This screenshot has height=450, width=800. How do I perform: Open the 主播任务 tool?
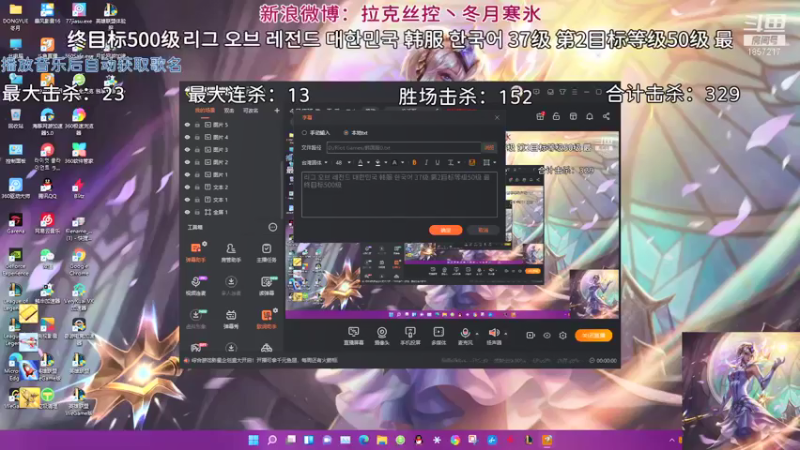tap(266, 252)
